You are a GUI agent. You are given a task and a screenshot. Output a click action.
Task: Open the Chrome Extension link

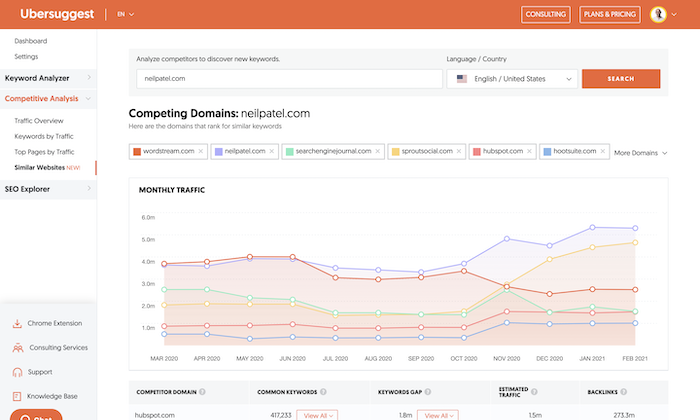point(54,324)
